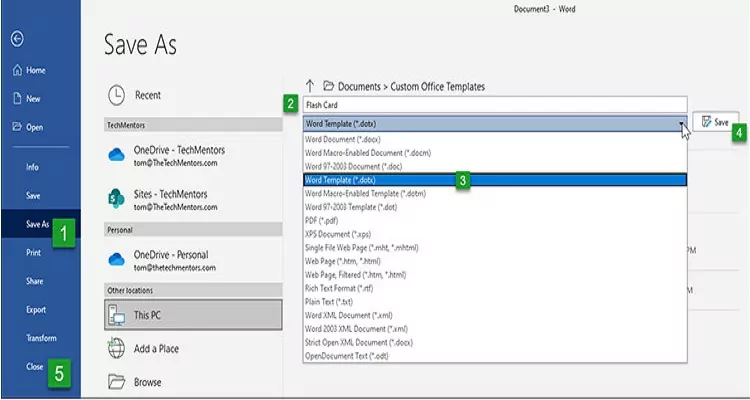Open the Share page
The height and width of the screenshot is (400, 750).
click(x=34, y=281)
